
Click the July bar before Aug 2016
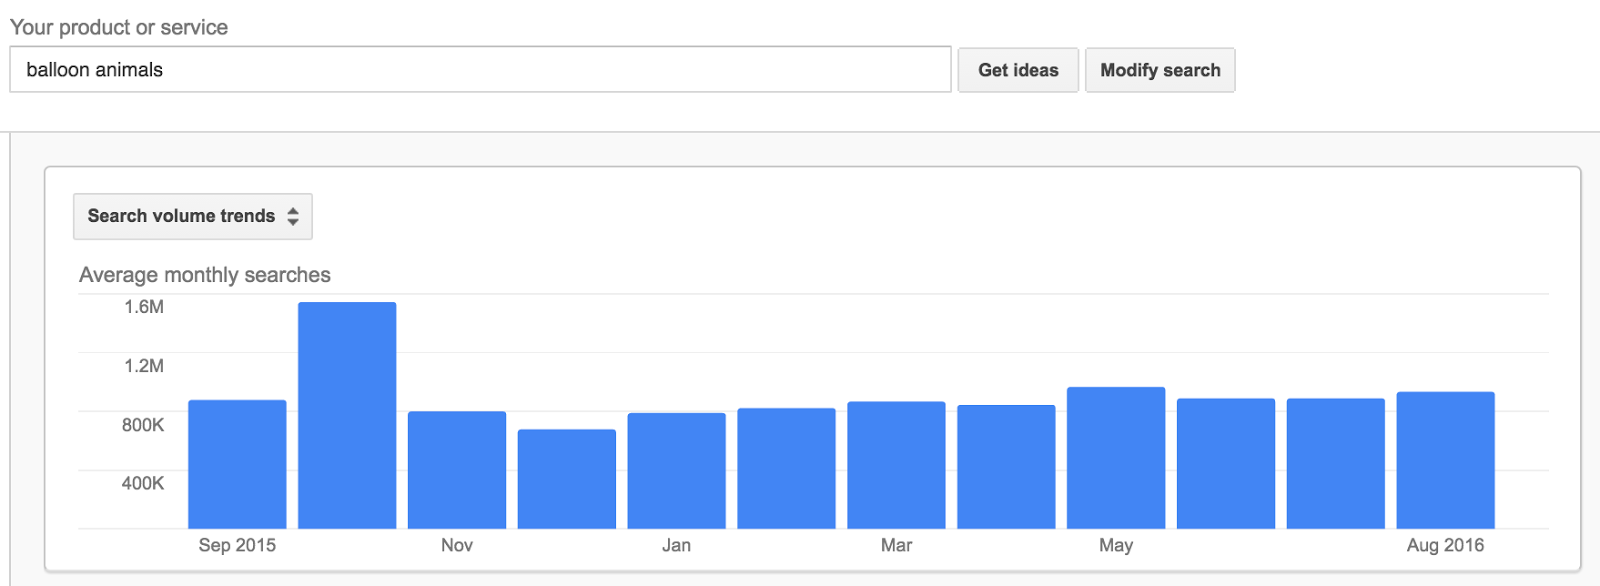(1336, 463)
